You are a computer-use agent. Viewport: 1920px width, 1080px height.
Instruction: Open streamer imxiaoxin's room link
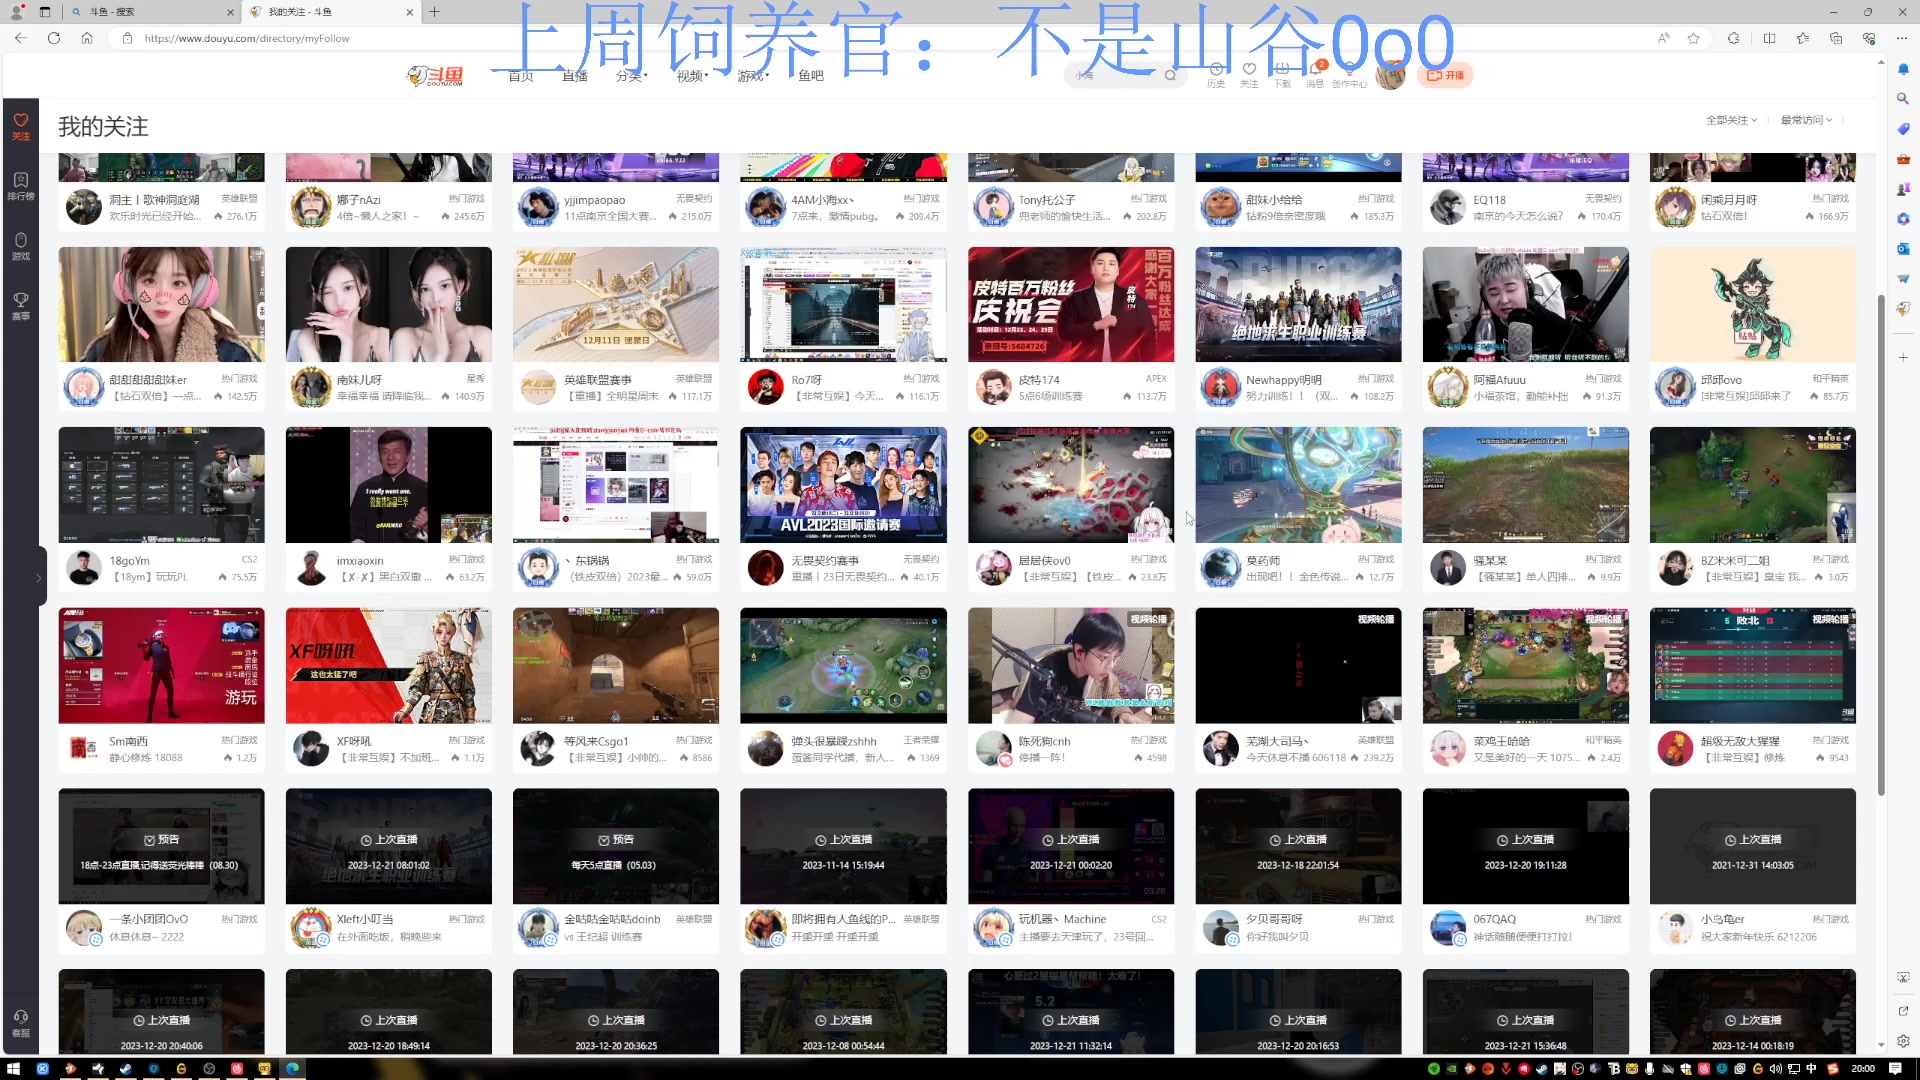coord(360,561)
